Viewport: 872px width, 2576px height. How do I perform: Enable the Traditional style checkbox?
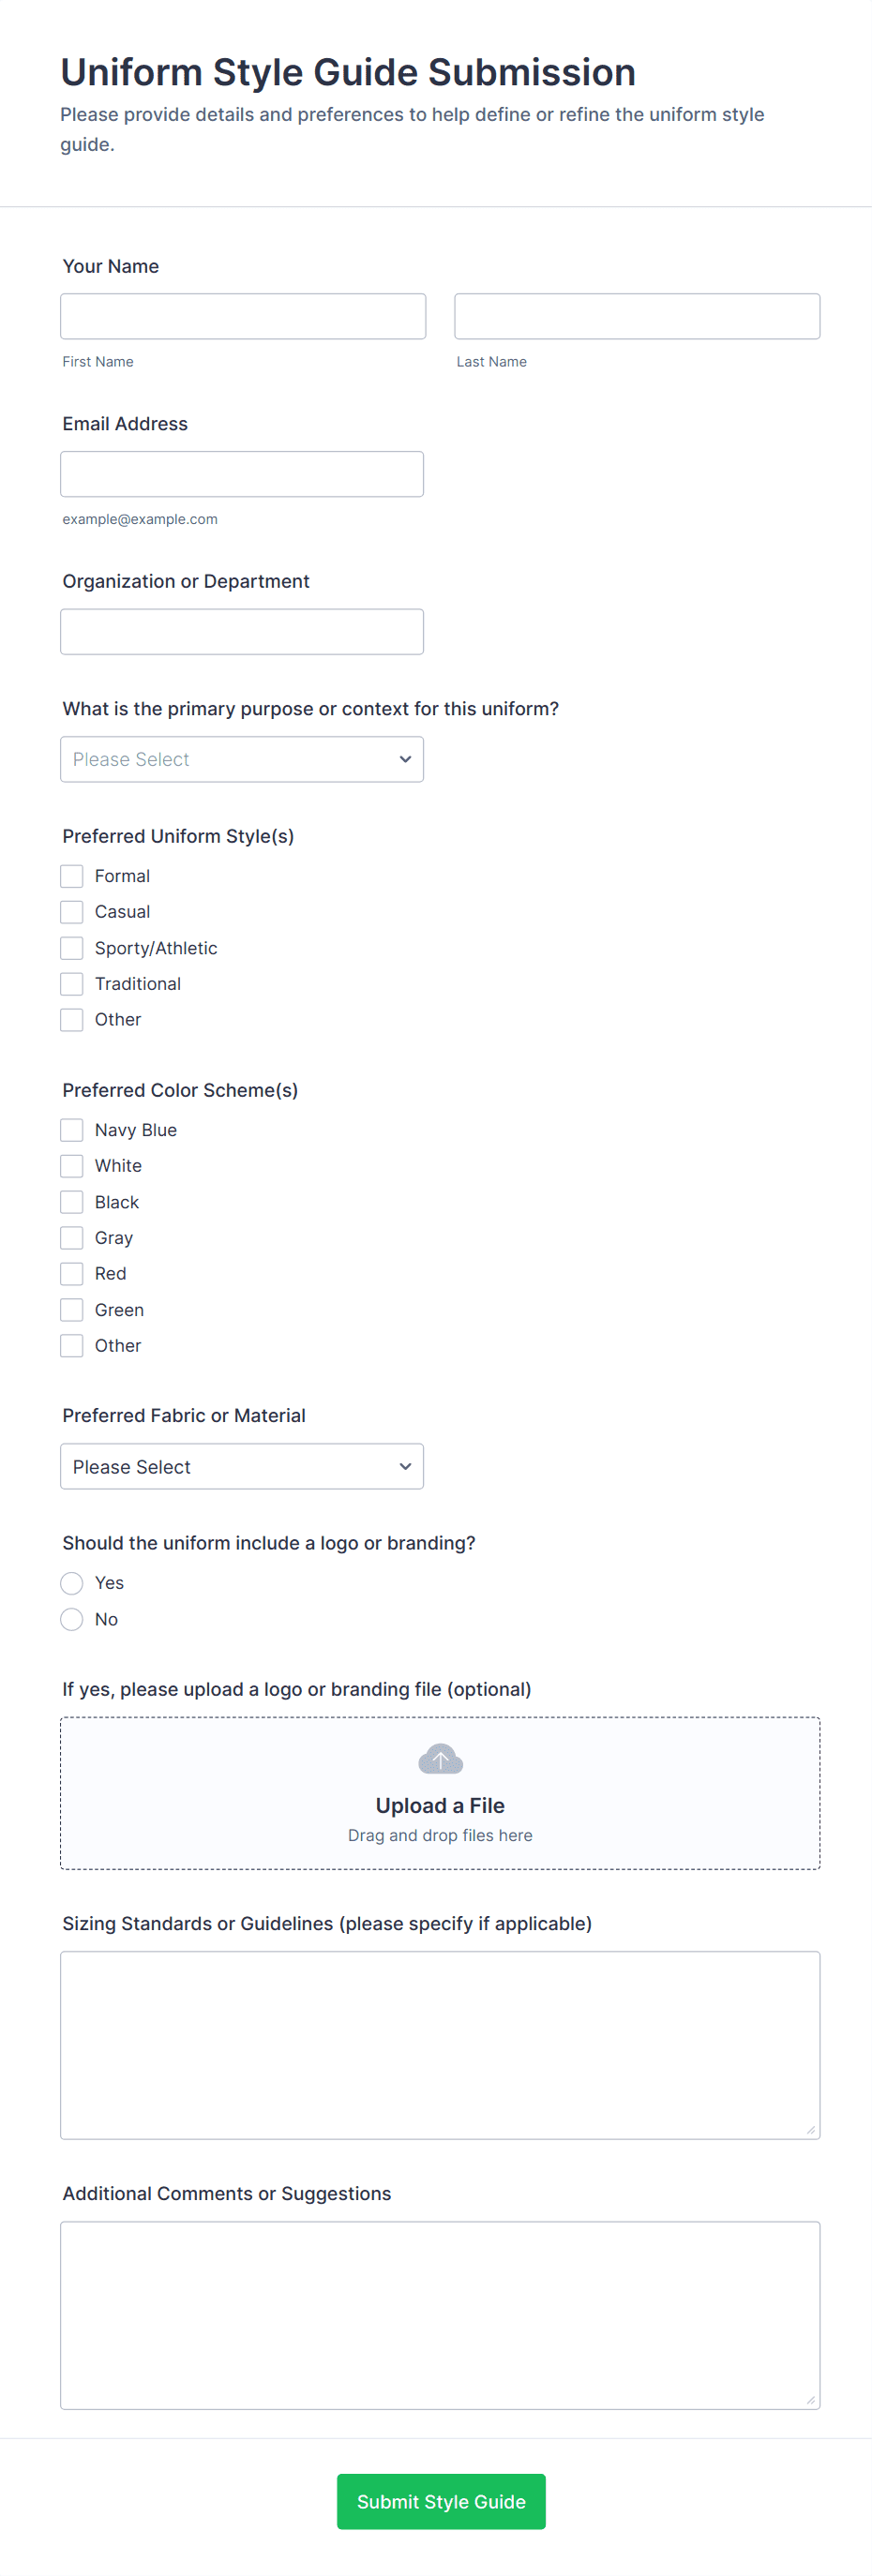point(72,984)
